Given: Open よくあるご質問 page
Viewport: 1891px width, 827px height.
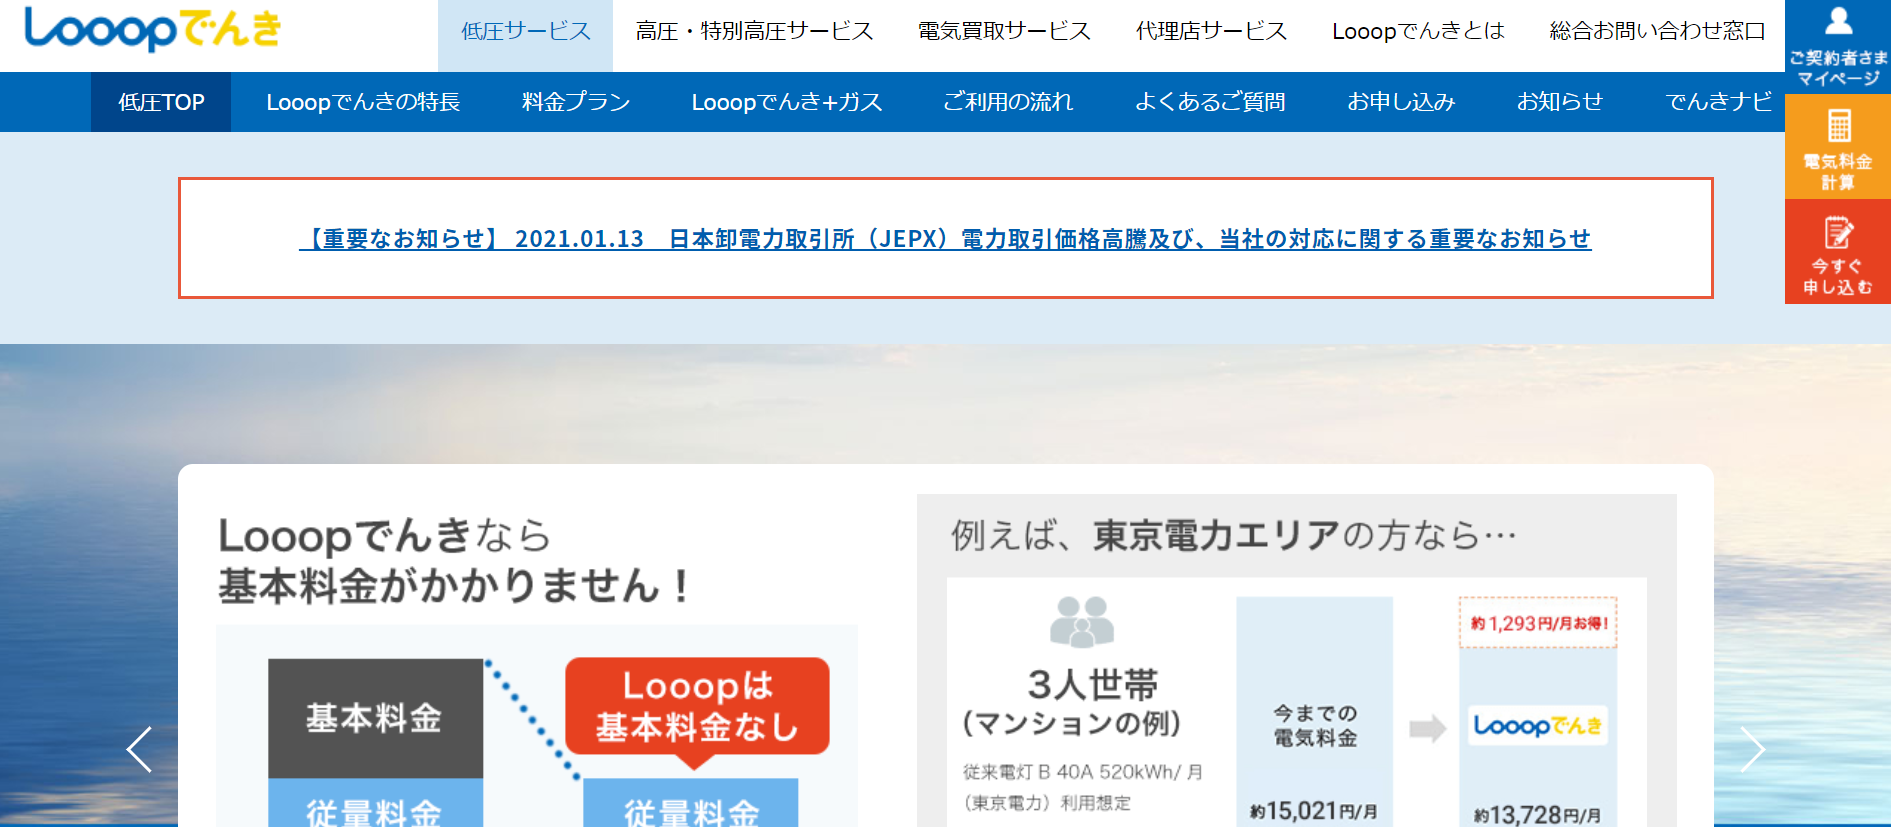Looking at the screenshot, I should [1210, 102].
